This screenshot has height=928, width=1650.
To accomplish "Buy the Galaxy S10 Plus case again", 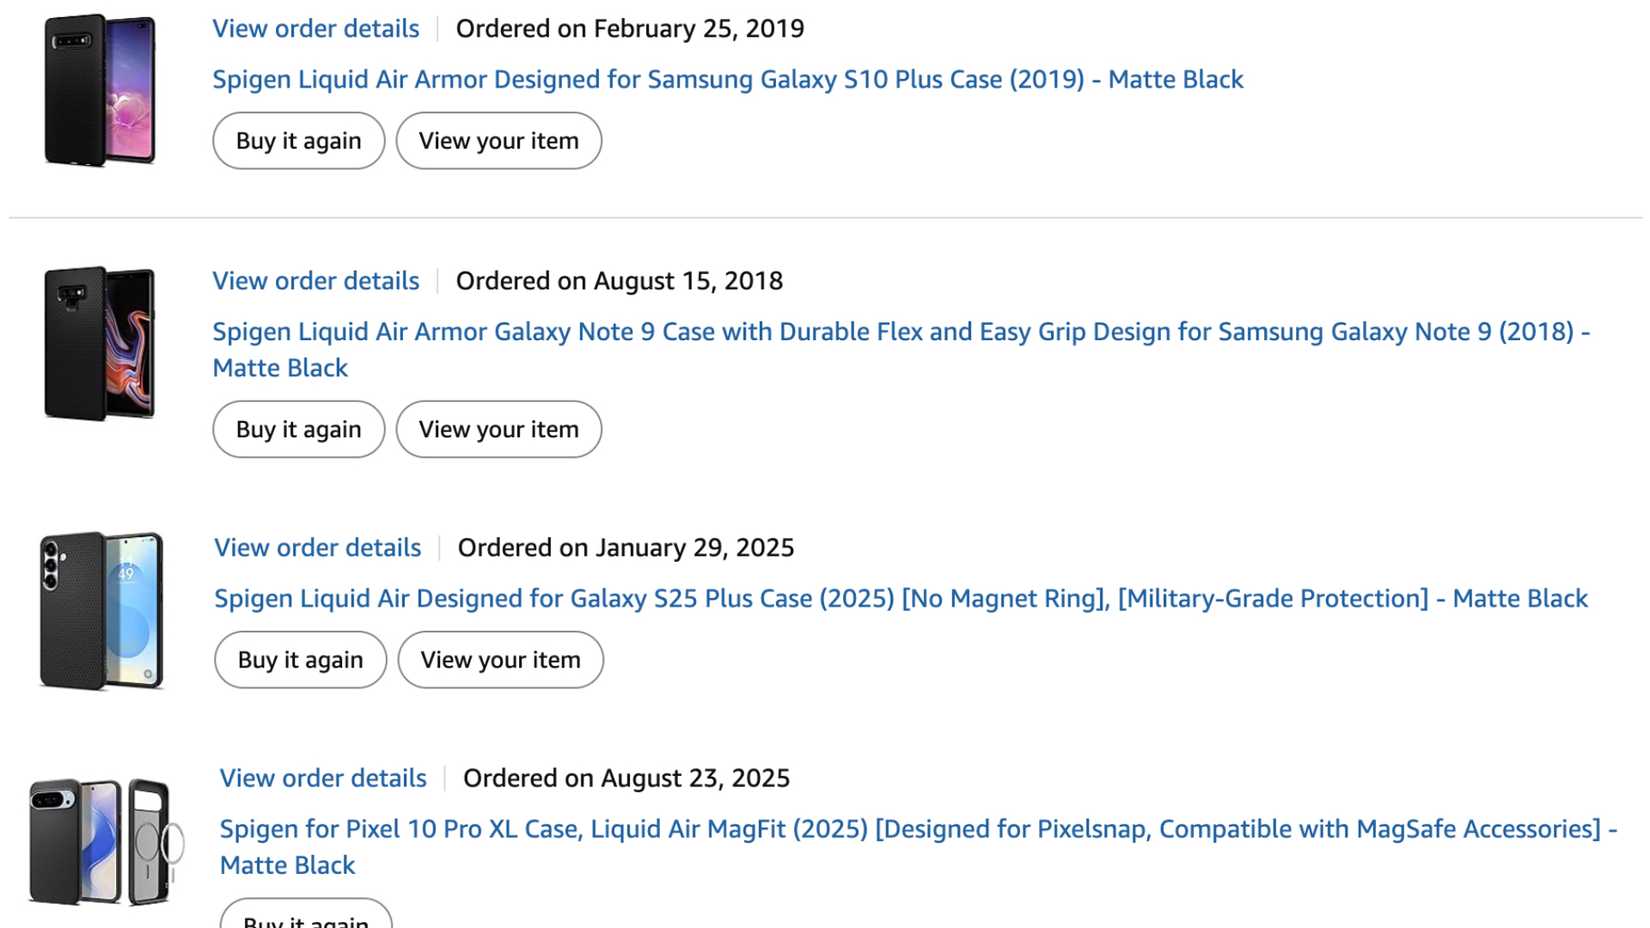I will (x=298, y=141).
